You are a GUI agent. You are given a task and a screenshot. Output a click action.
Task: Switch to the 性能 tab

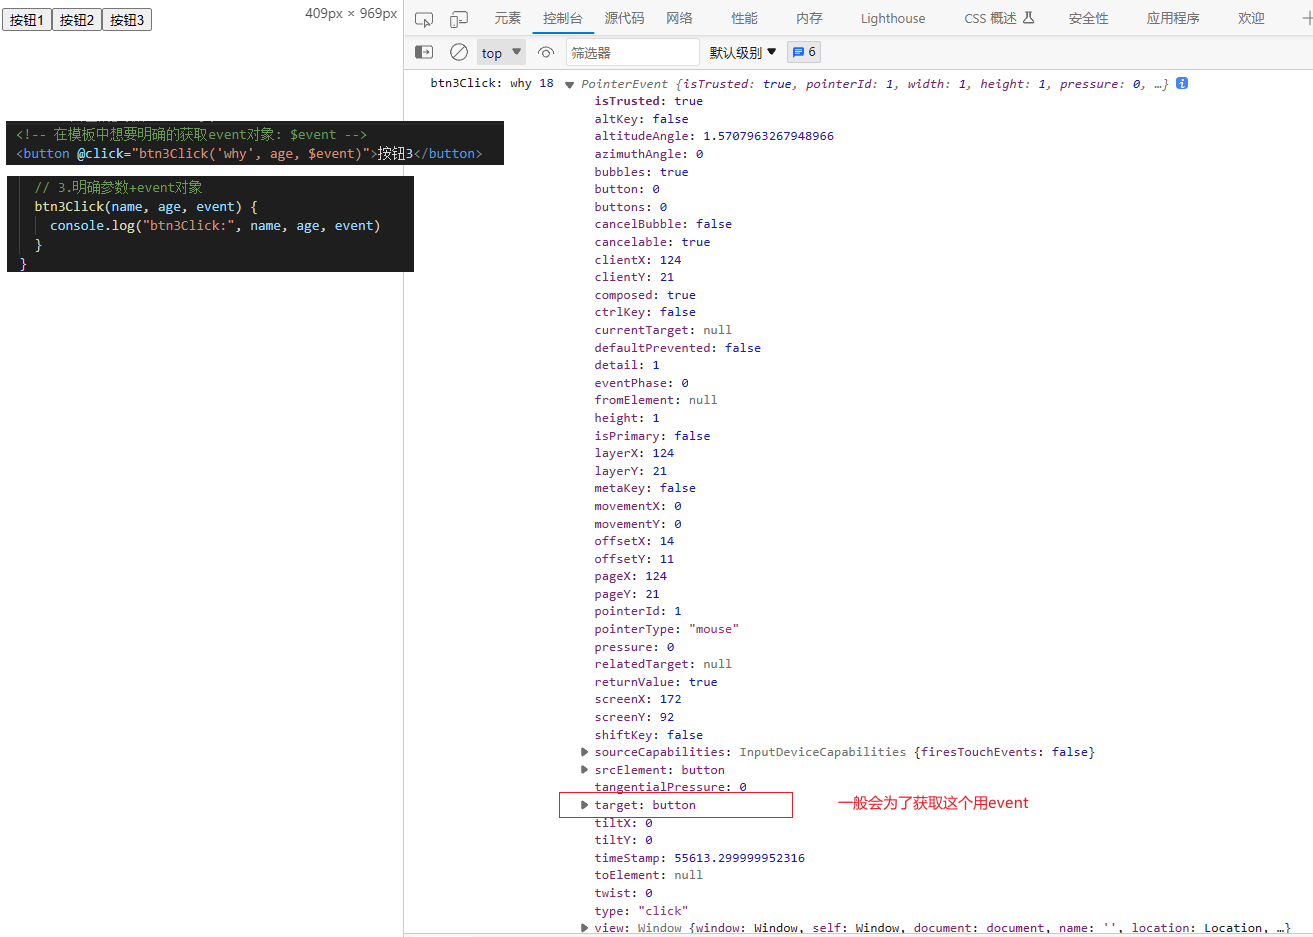point(744,18)
